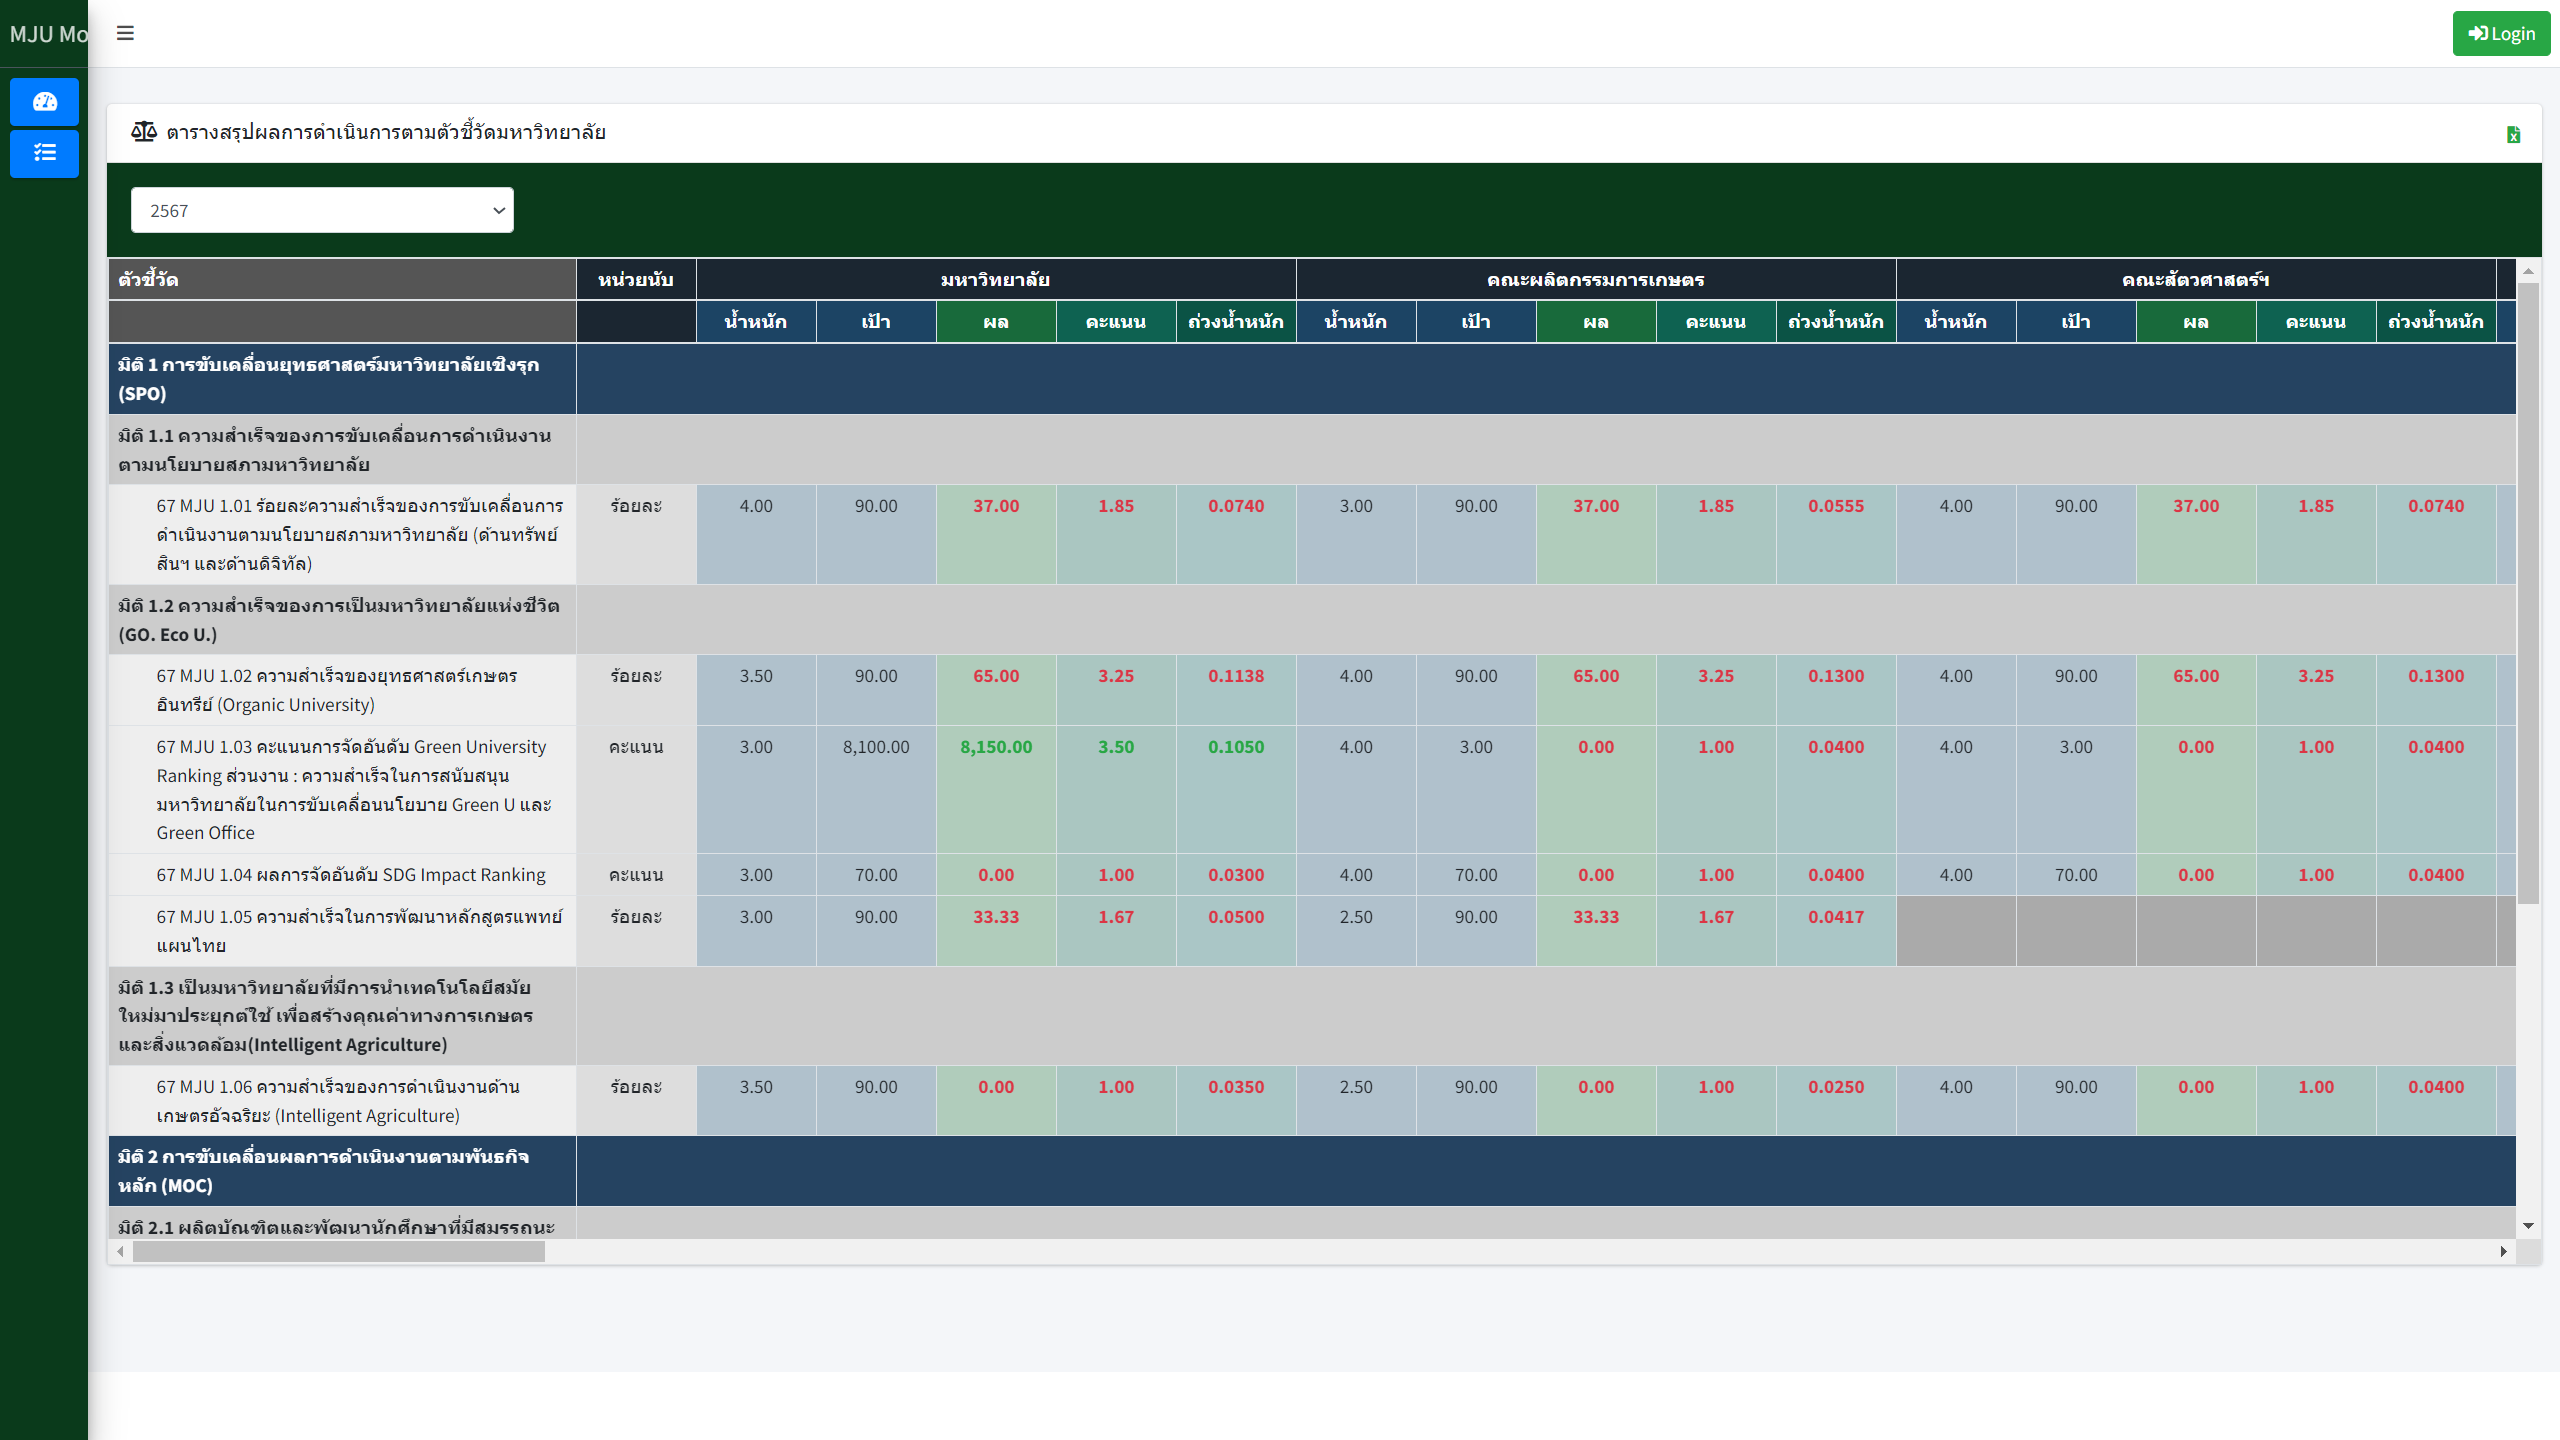Click the horizontal scrollbar right arrow
Viewport: 2560px width, 1440px height.
click(2503, 1251)
